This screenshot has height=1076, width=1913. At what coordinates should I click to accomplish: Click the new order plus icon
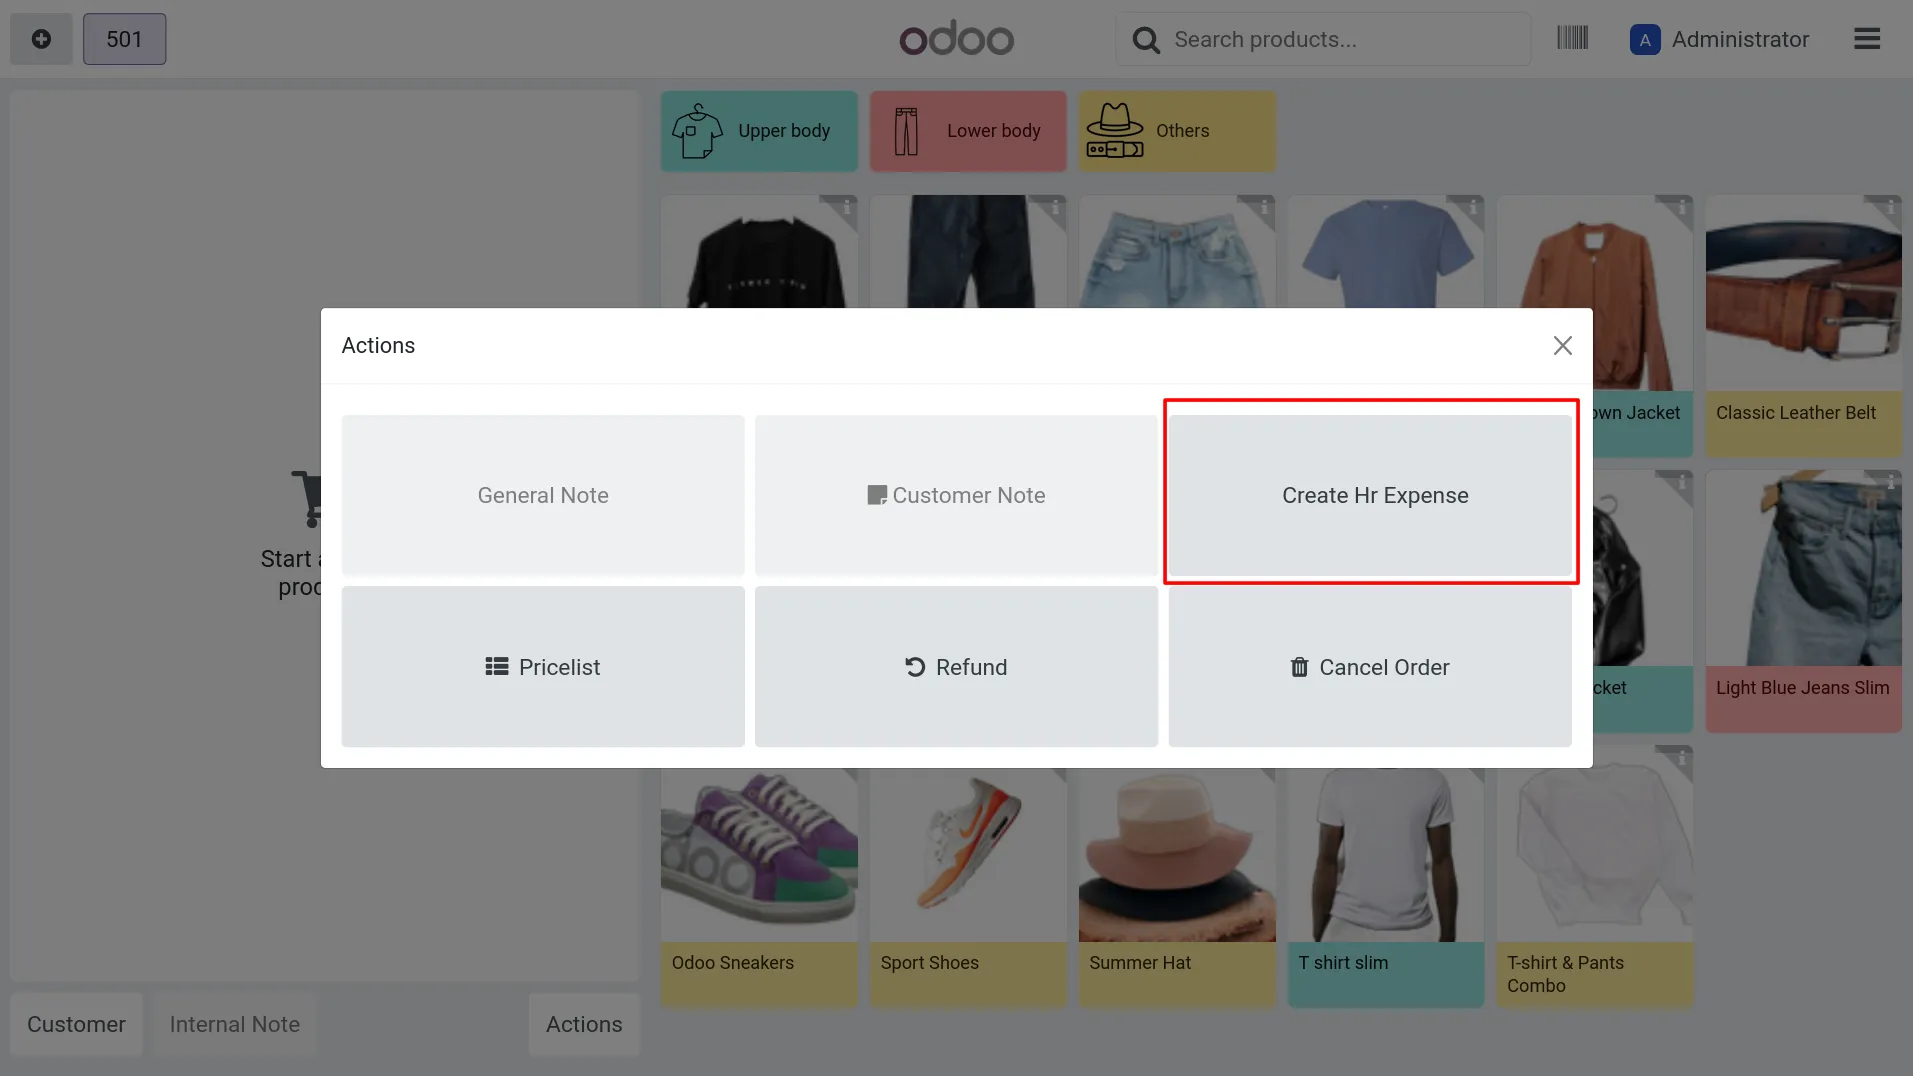click(x=41, y=39)
